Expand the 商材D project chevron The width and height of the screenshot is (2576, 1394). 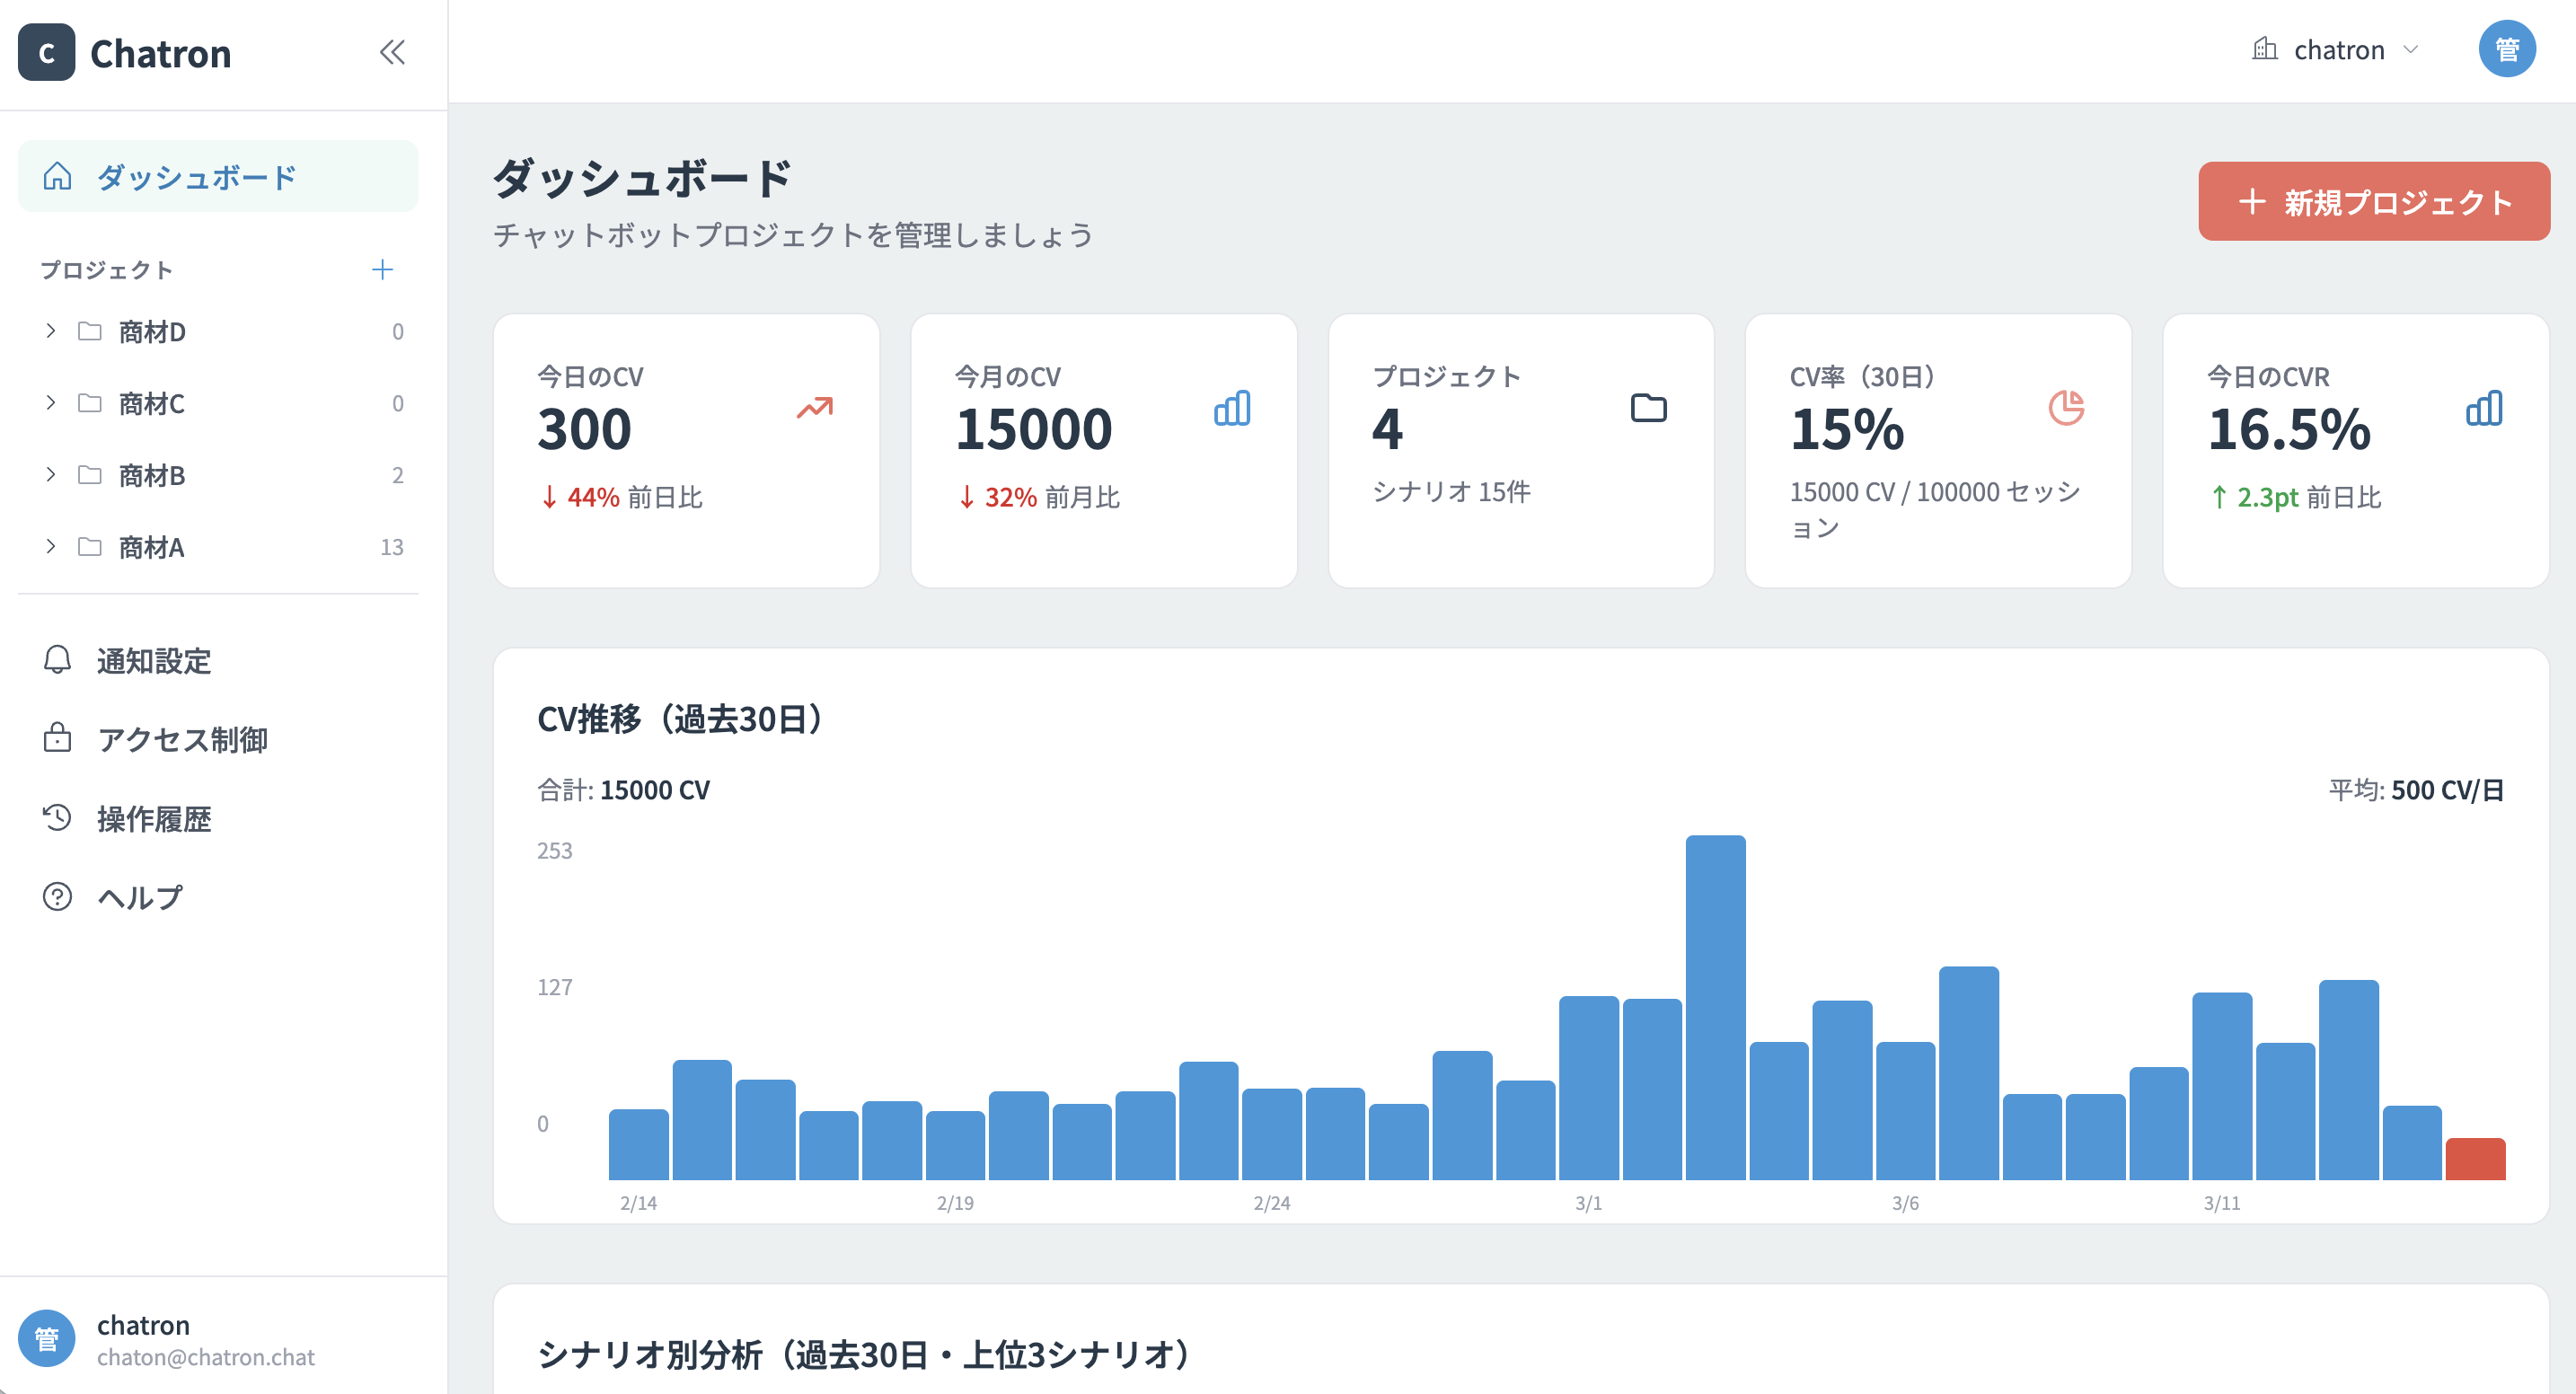[x=50, y=331]
